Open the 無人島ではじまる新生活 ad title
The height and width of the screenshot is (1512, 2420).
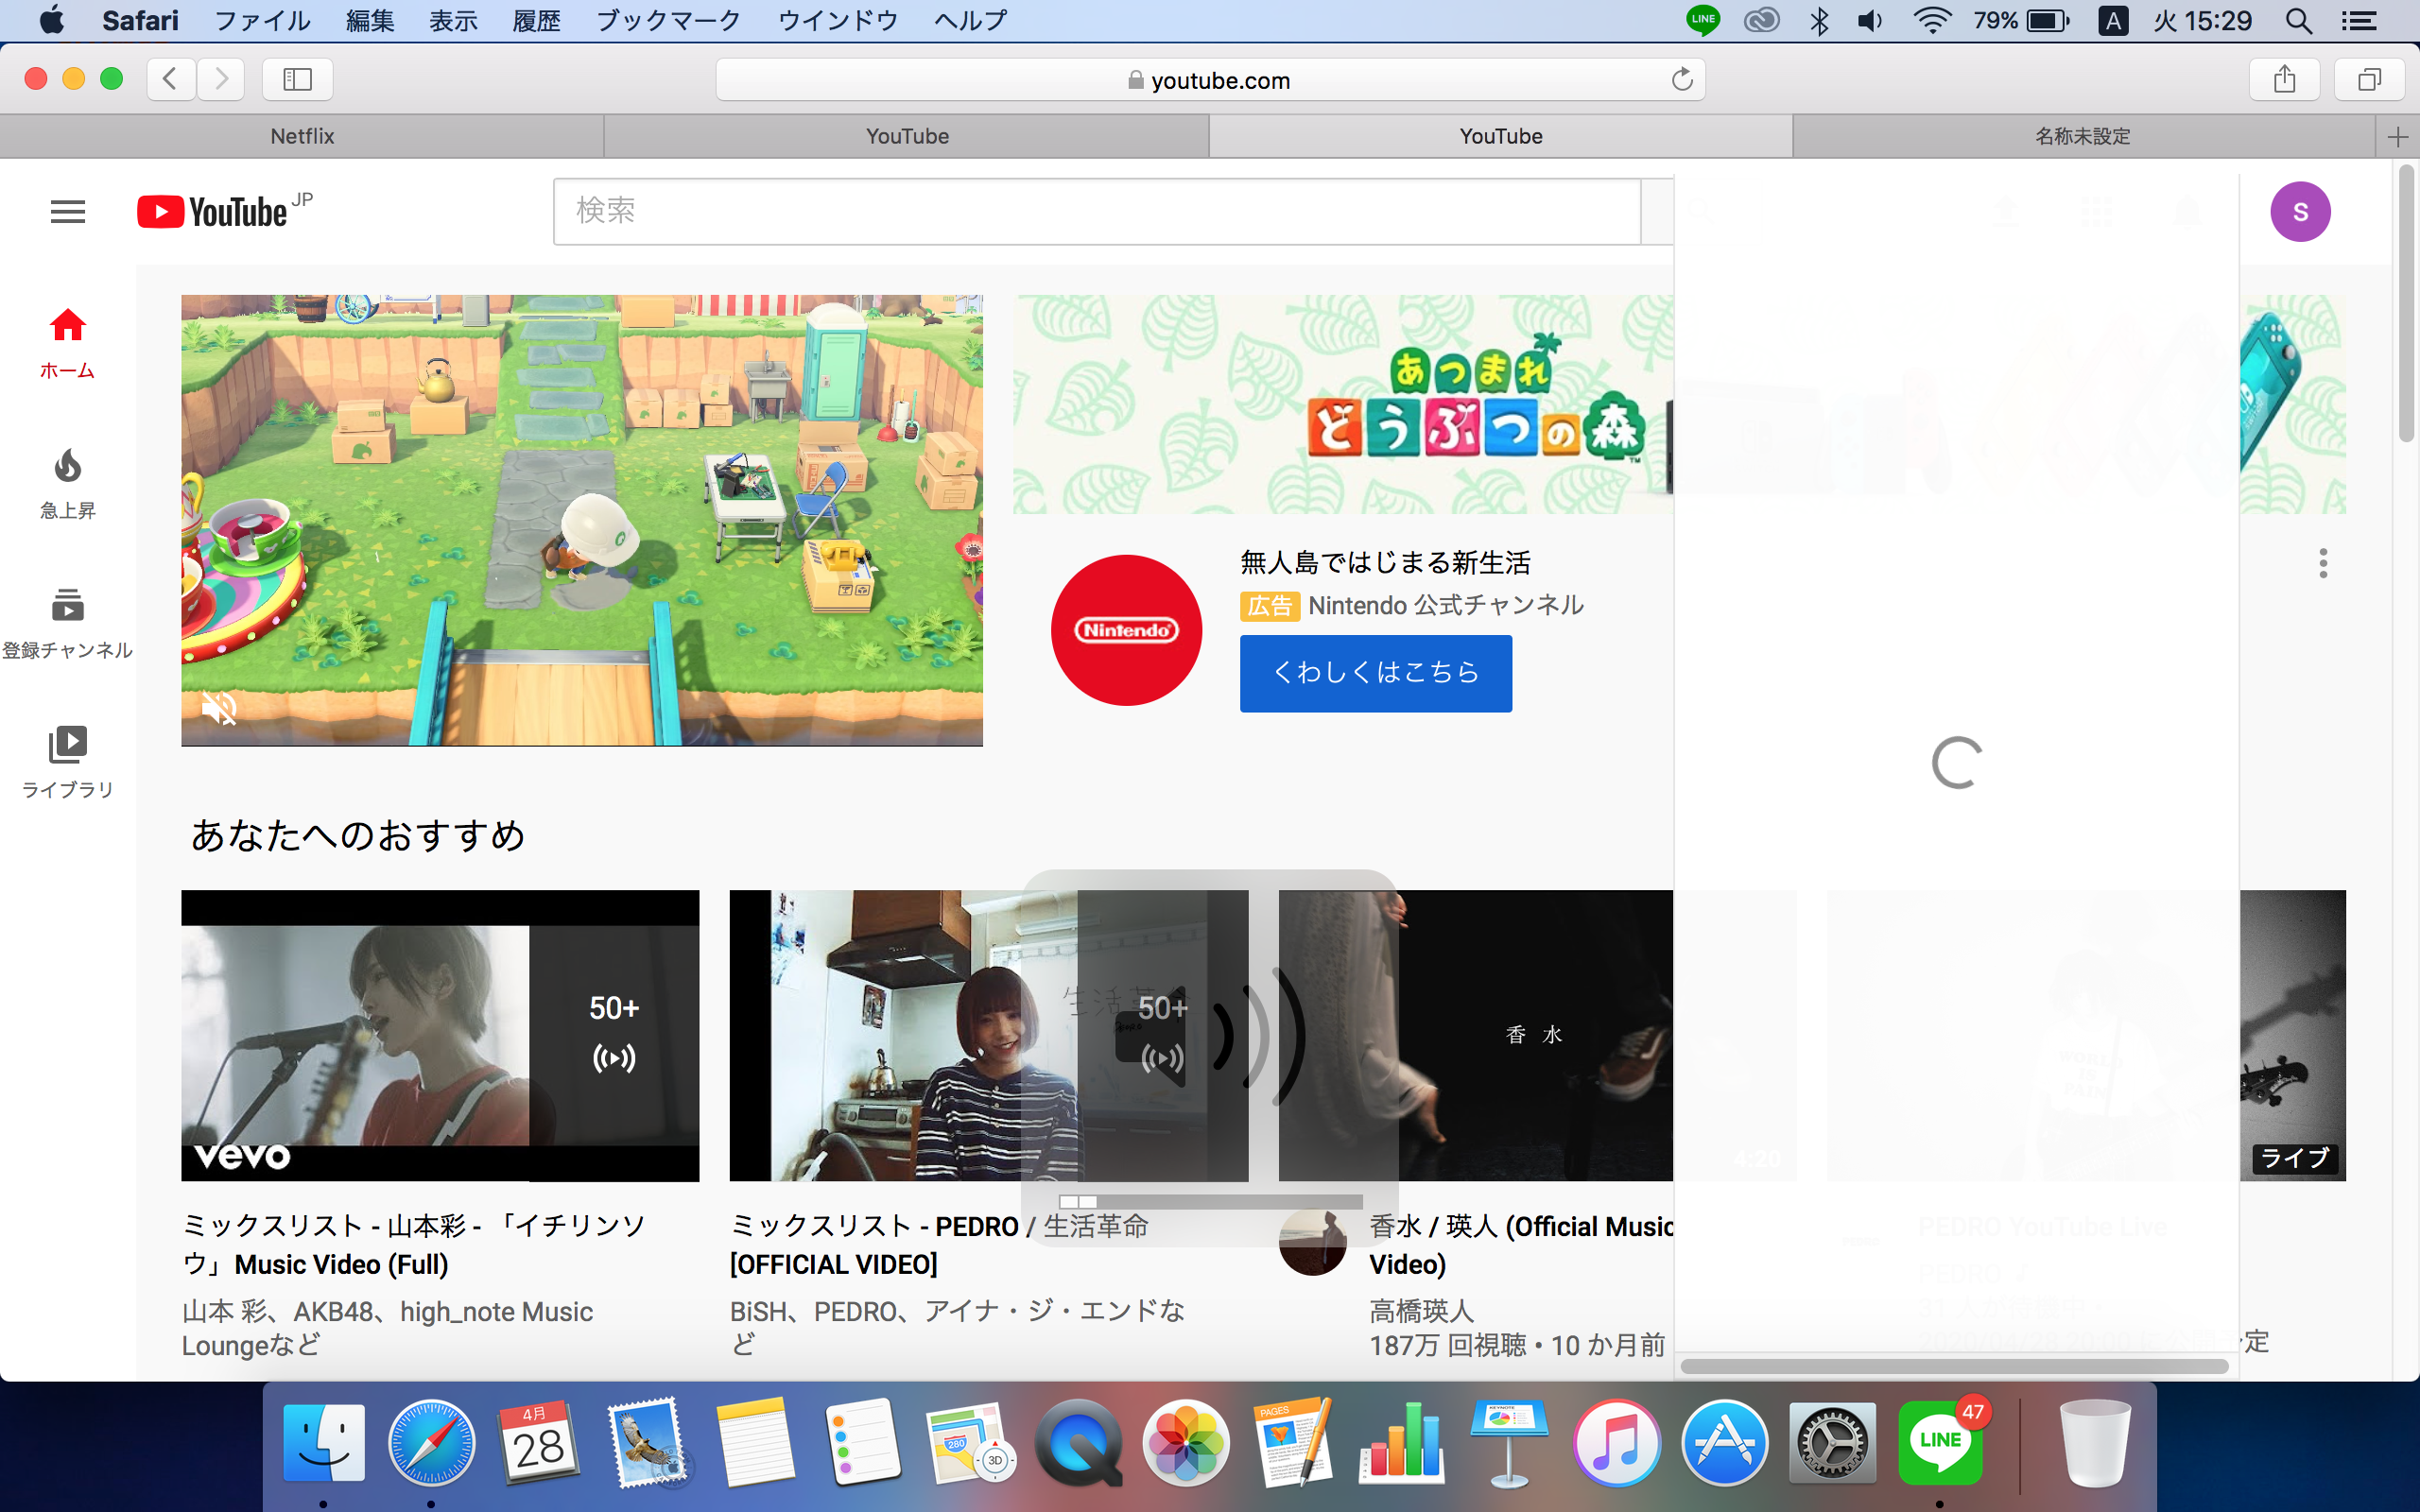[x=1385, y=563]
